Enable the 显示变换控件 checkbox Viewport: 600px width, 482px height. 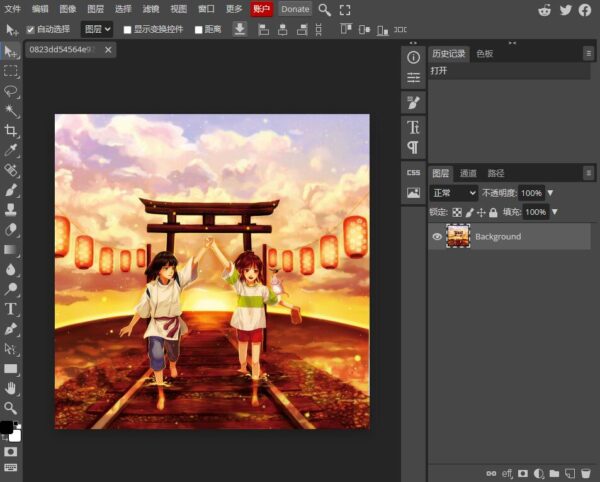click(127, 30)
